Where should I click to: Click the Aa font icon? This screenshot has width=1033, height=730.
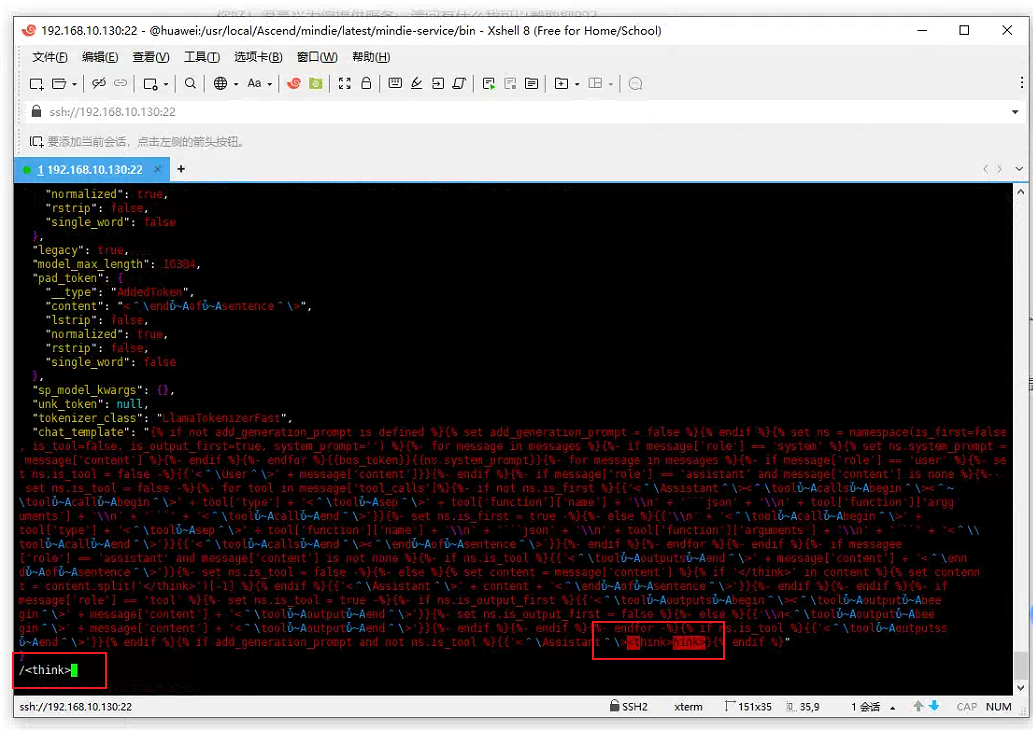coord(254,83)
